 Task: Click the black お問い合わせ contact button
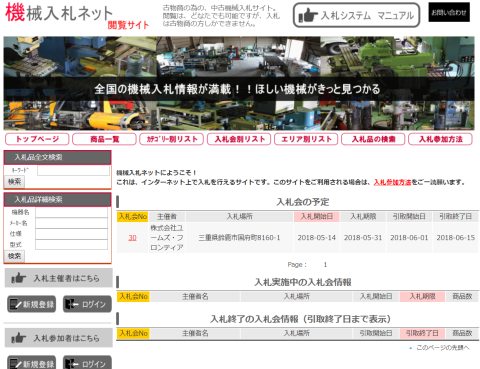point(449,12)
